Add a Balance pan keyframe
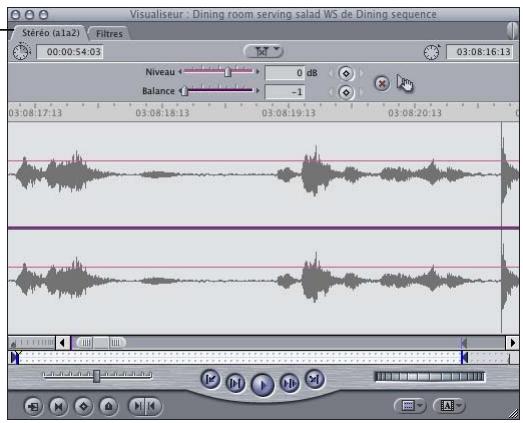The width and height of the screenshot is (523, 423). [346, 92]
